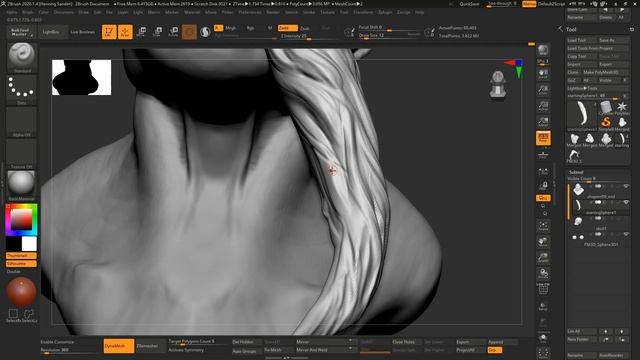The image size is (640, 360).
Task: Activate Draw mode button
Action: [125, 32]
